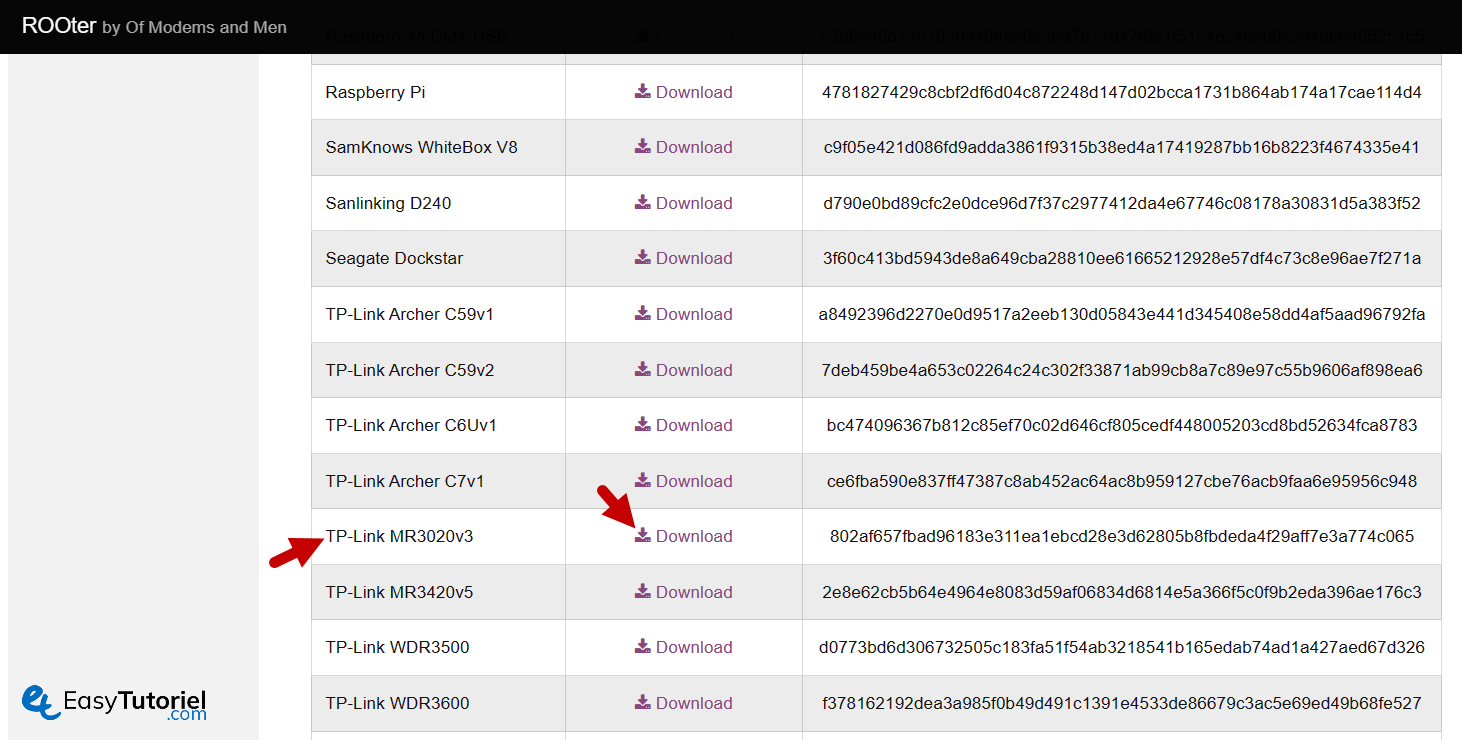Viewport: 1462px width, 740px height.
Task: Click the 'by Of Modems and Men' tagline
Action: [195, 27]
